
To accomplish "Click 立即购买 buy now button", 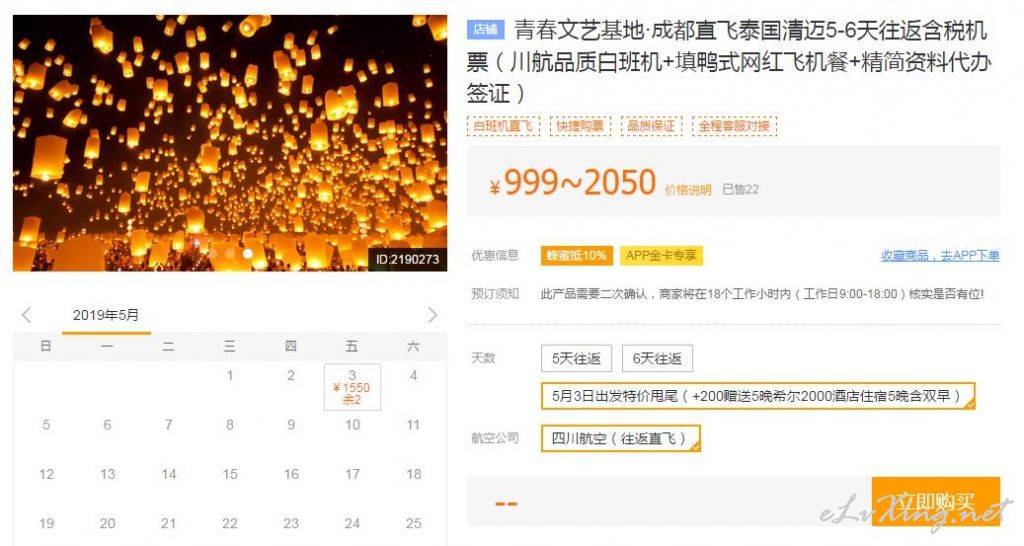I will (x=935, y=502).
